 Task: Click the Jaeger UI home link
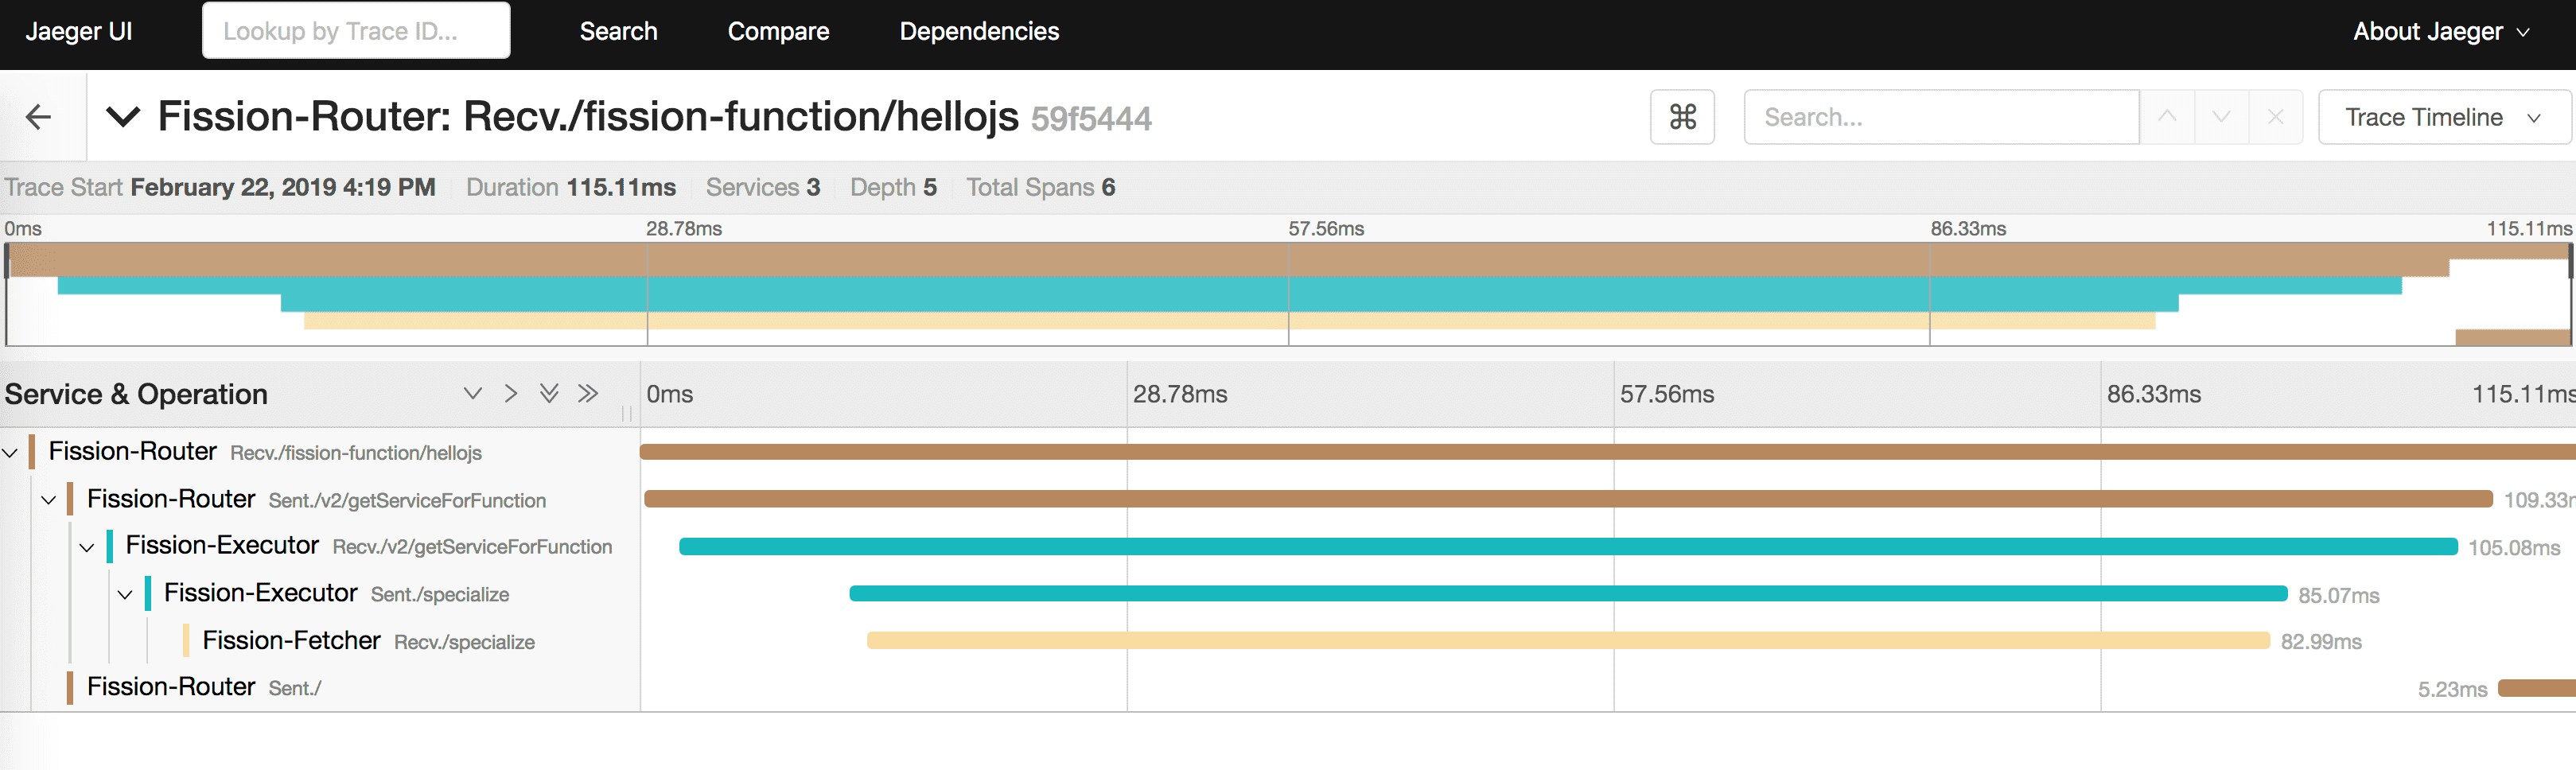(79, 31)
